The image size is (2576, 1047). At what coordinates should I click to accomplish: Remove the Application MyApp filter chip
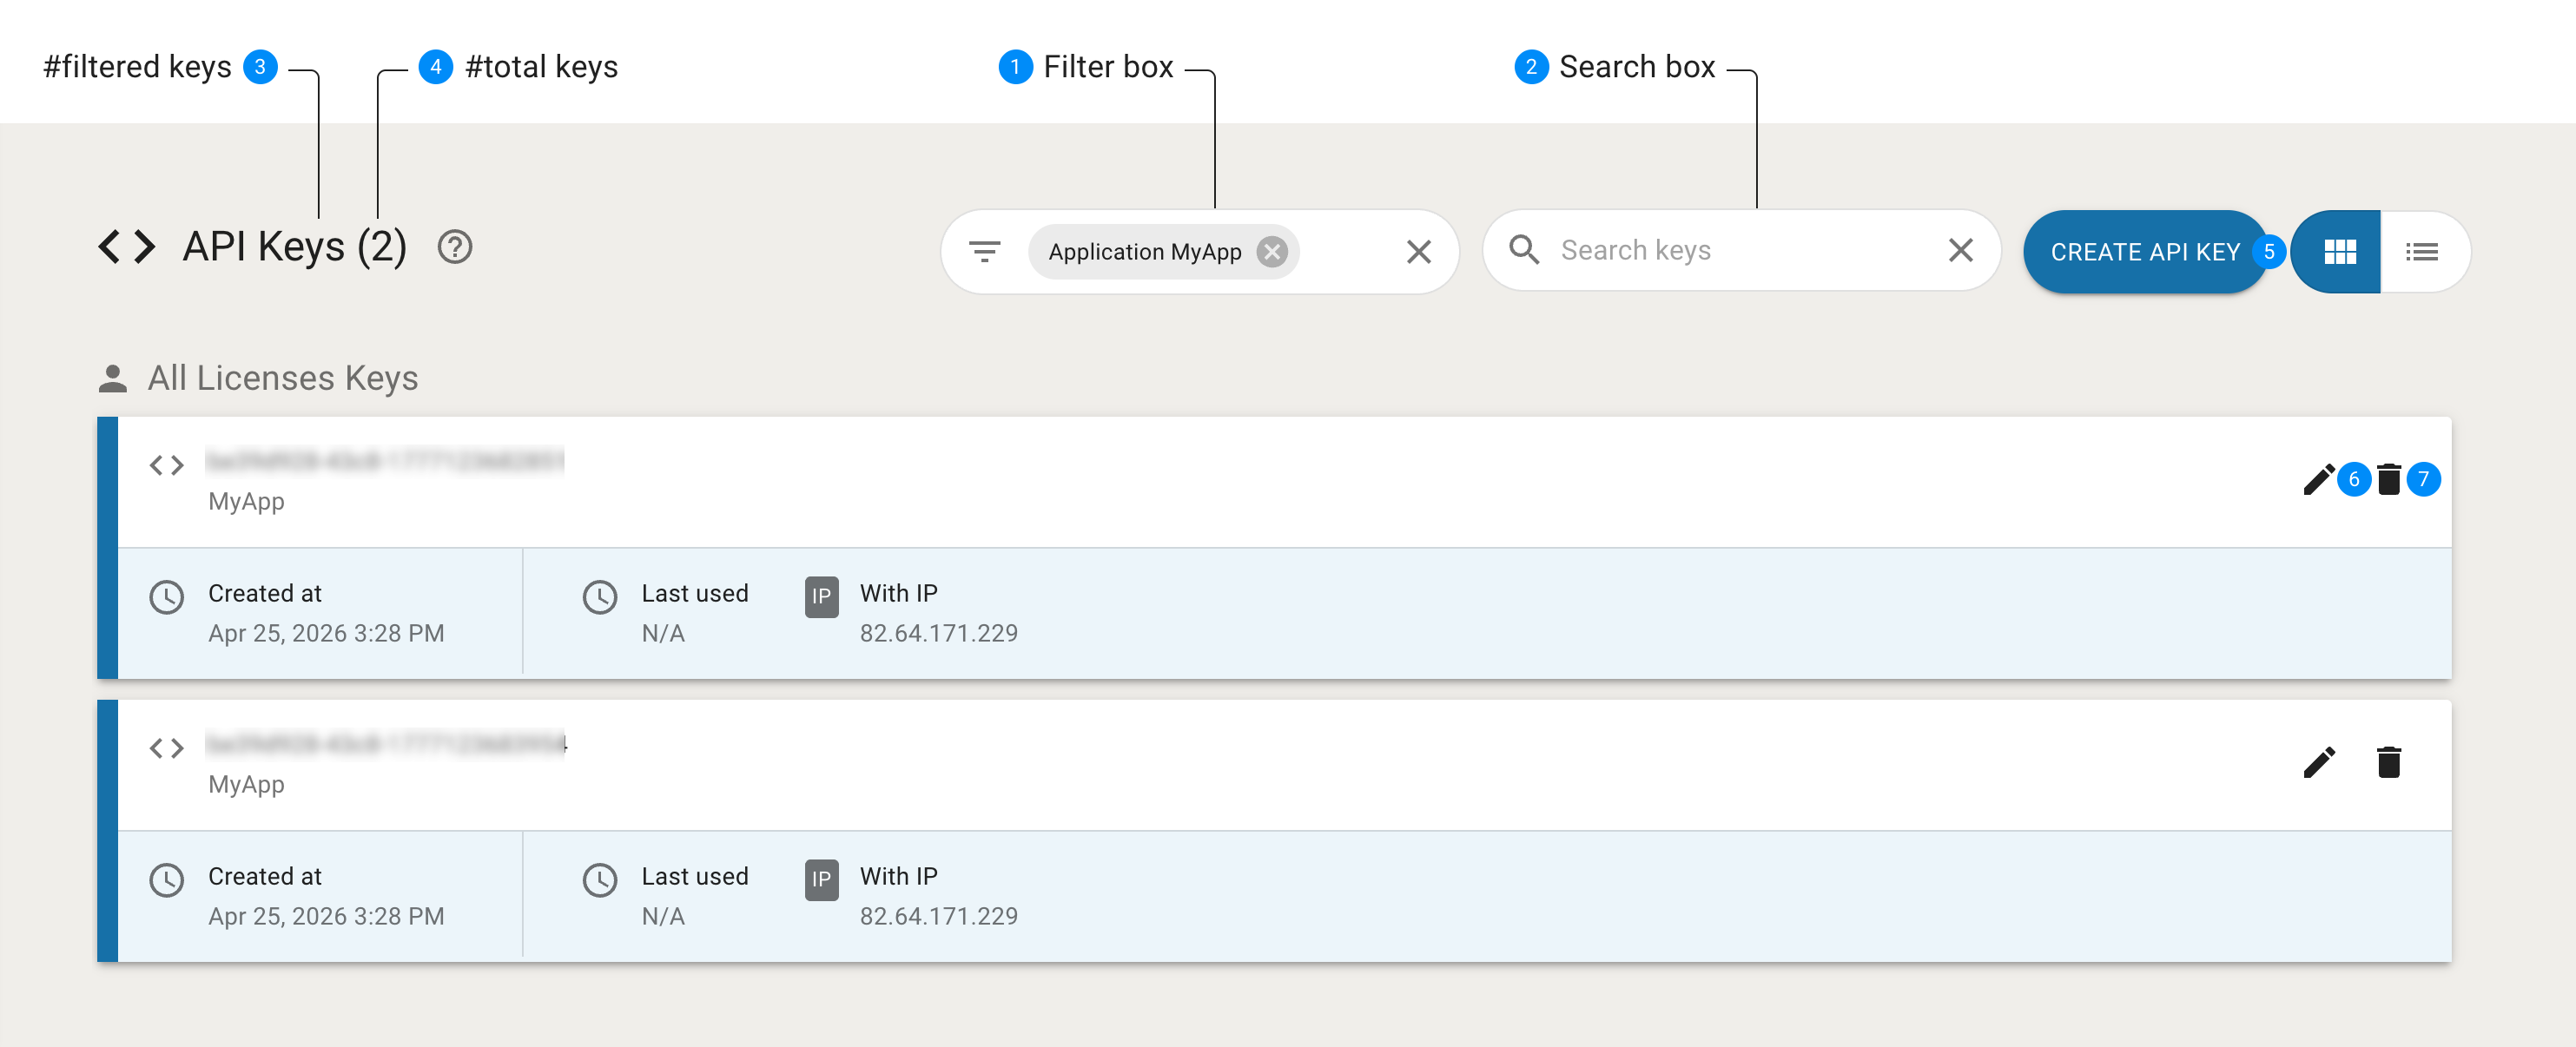pos(1272,252)
